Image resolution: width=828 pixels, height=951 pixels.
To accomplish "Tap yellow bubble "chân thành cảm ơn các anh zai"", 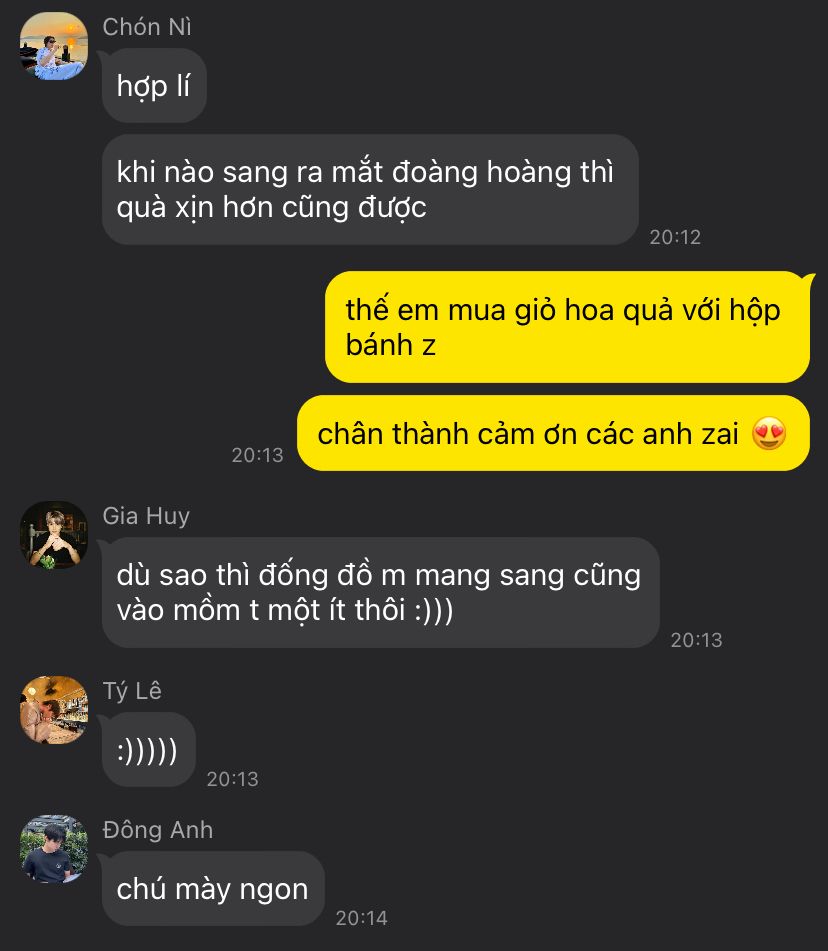I will pos(553,433).
